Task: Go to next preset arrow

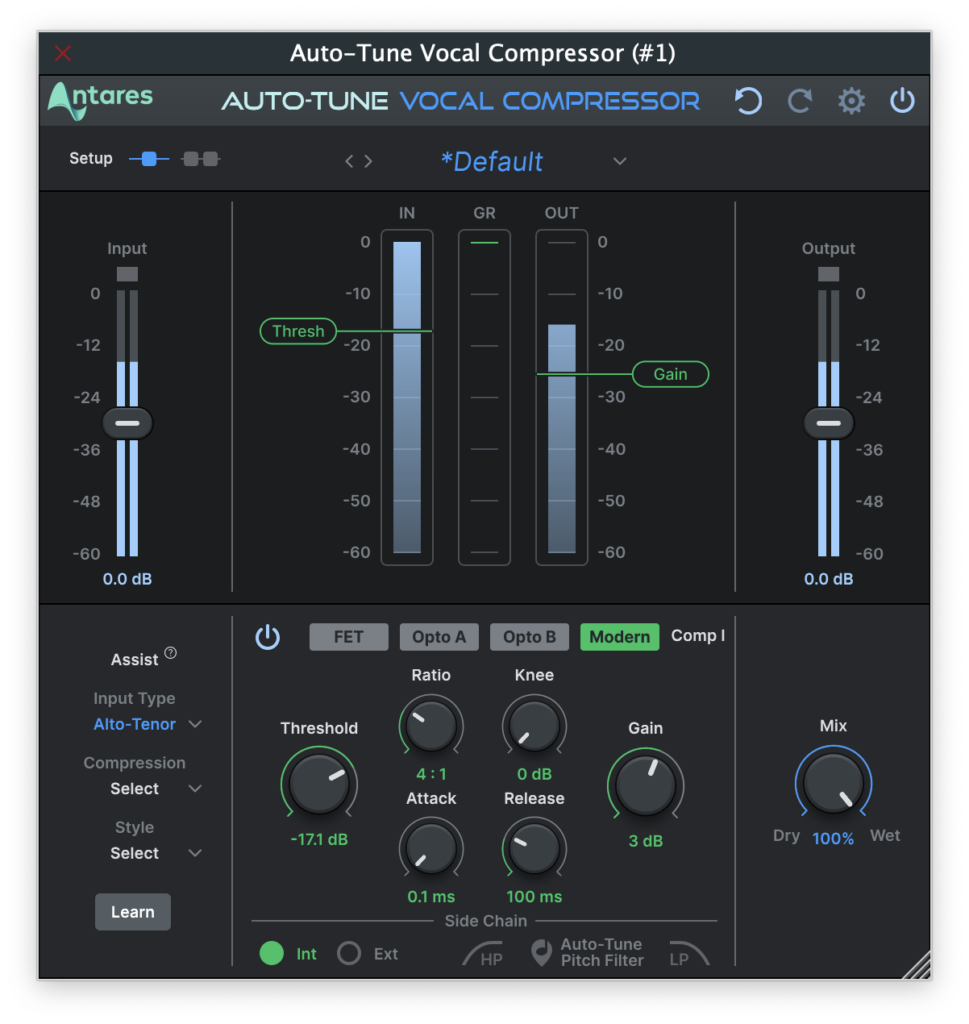Action: coord(369,161)
